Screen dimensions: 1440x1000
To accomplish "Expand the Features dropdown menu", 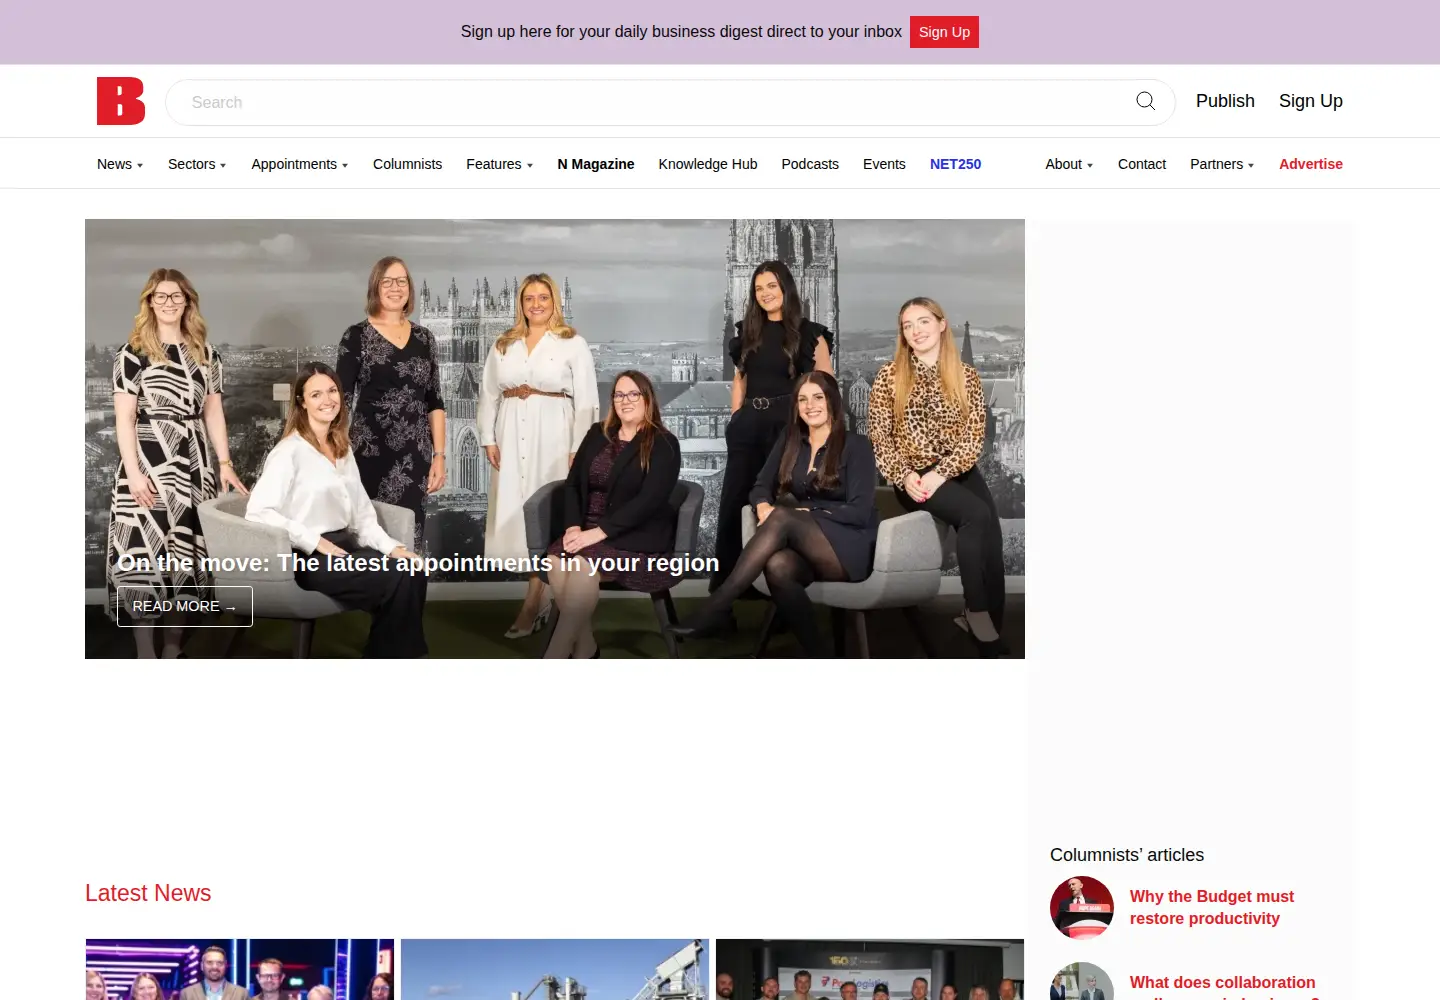I will 500,164.
